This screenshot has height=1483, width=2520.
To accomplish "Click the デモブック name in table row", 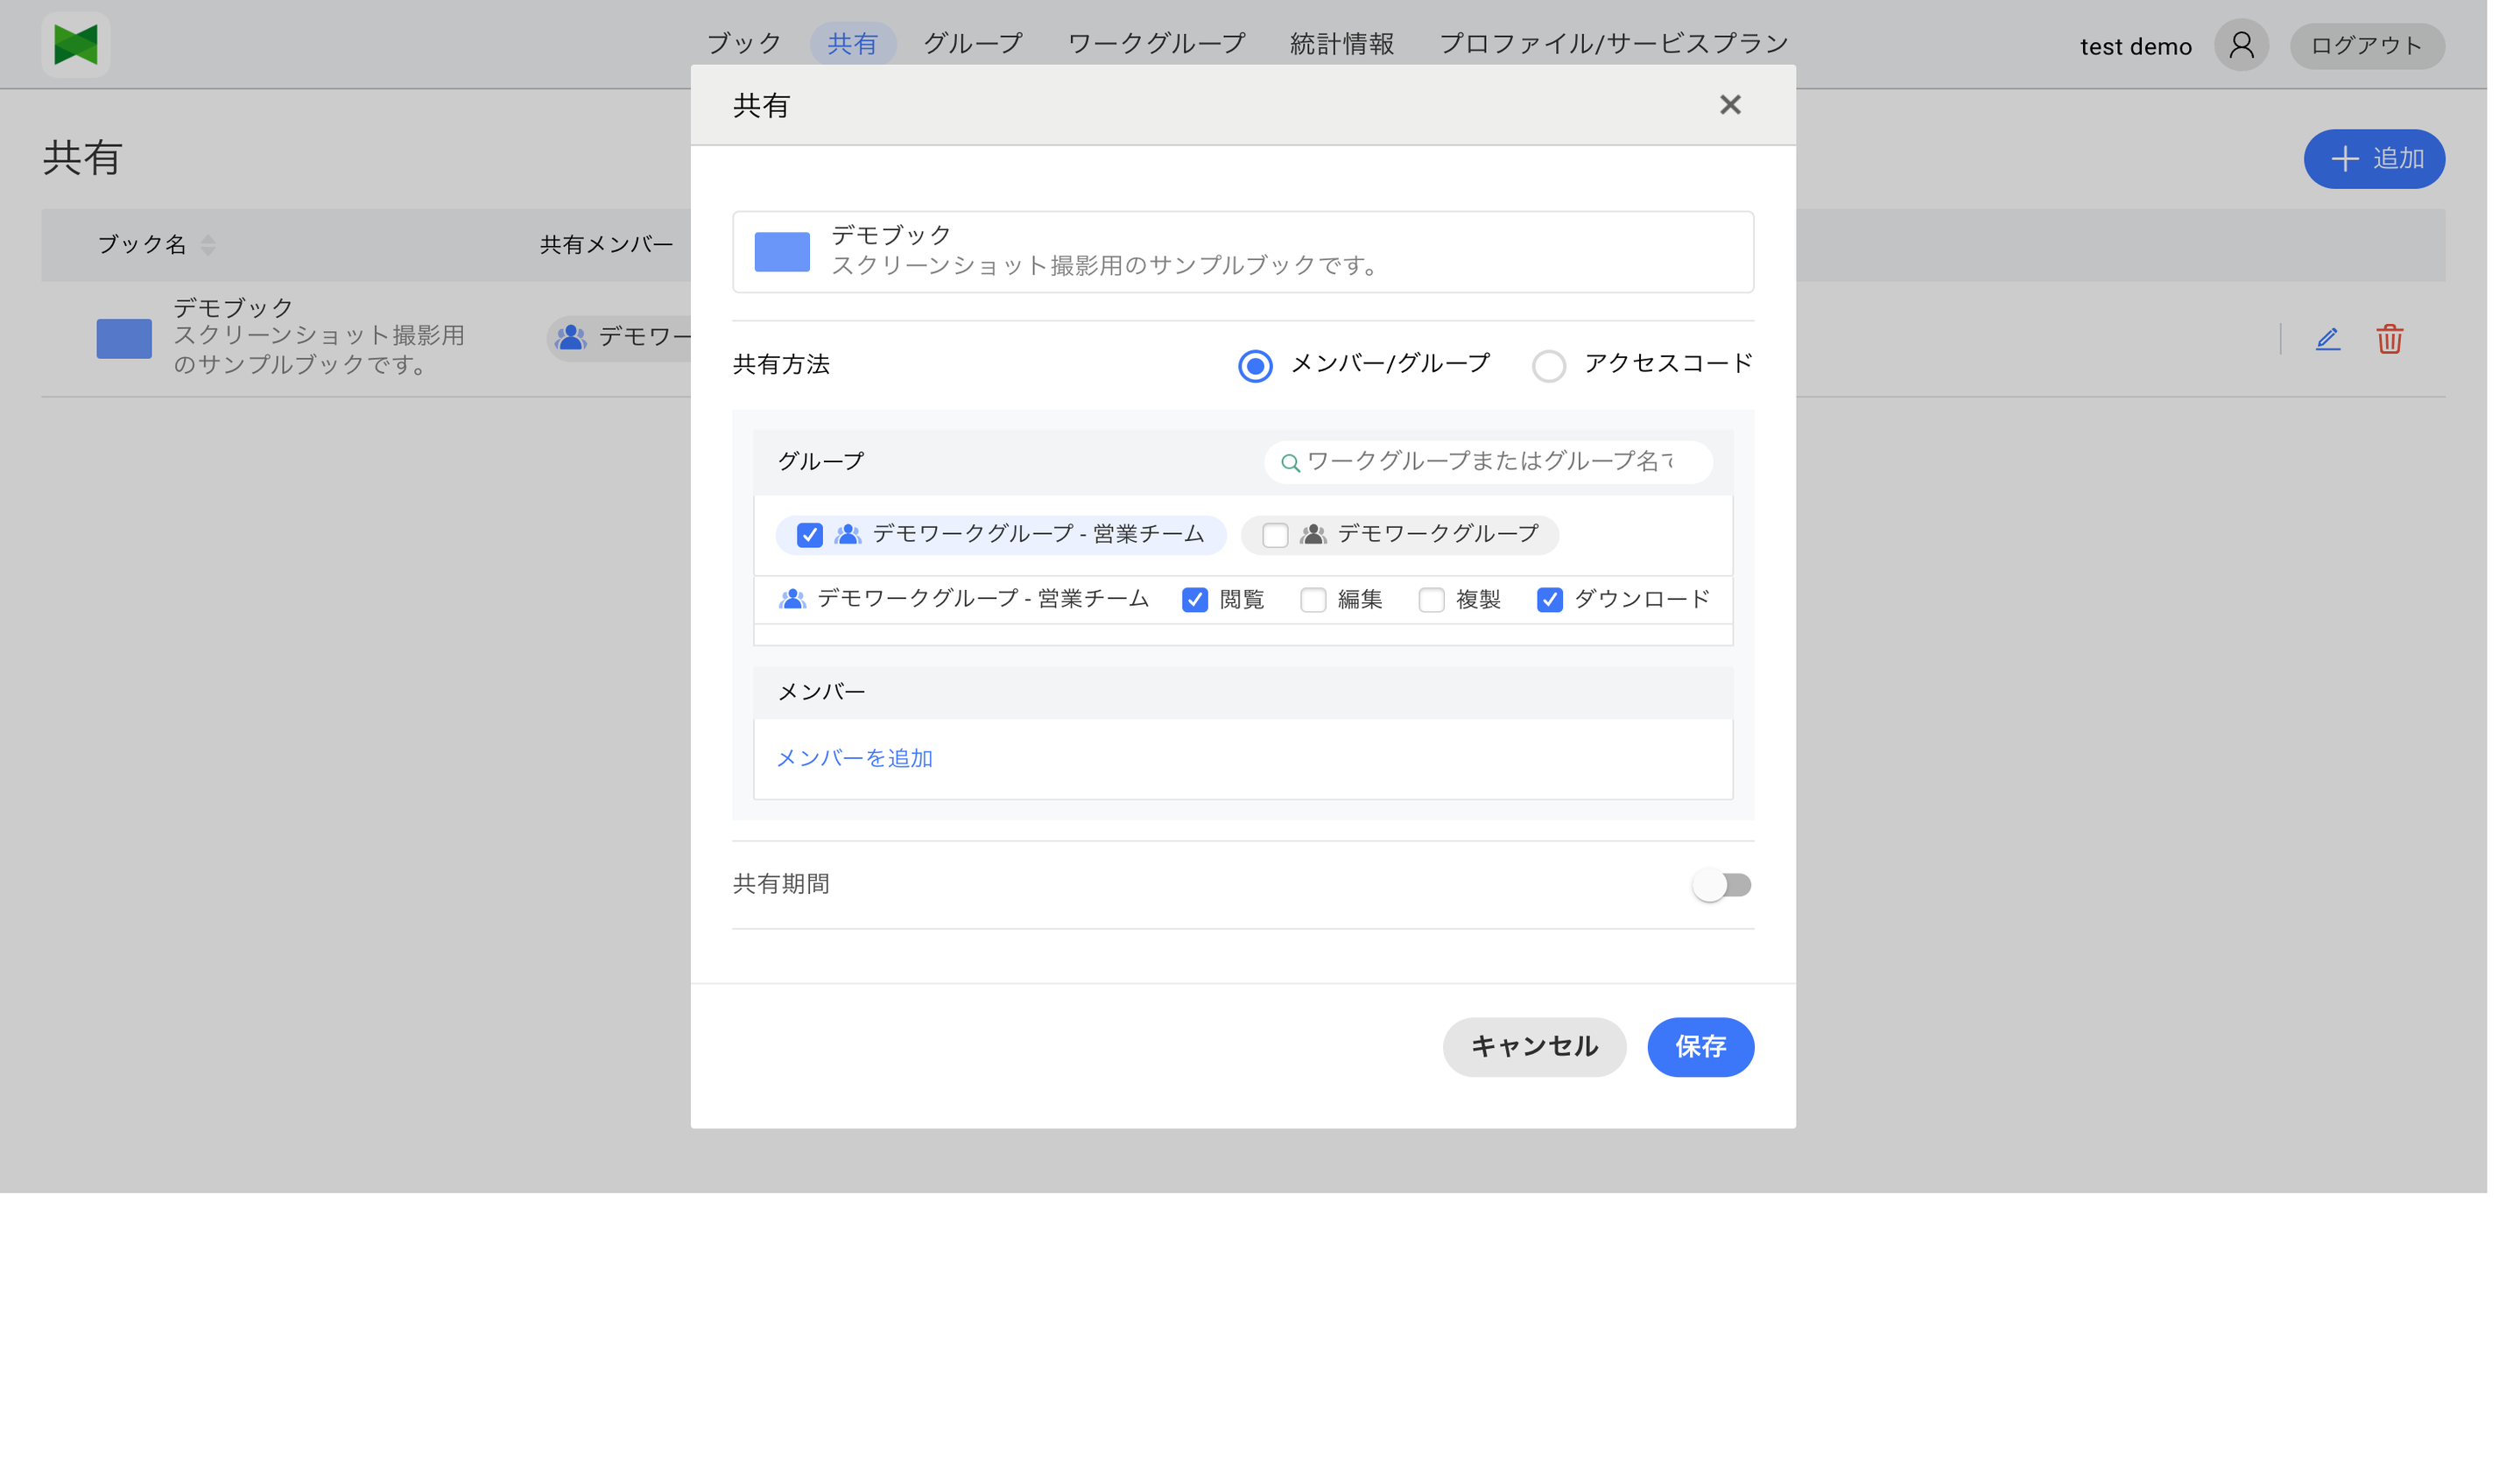I will click(x=233, y=308).
